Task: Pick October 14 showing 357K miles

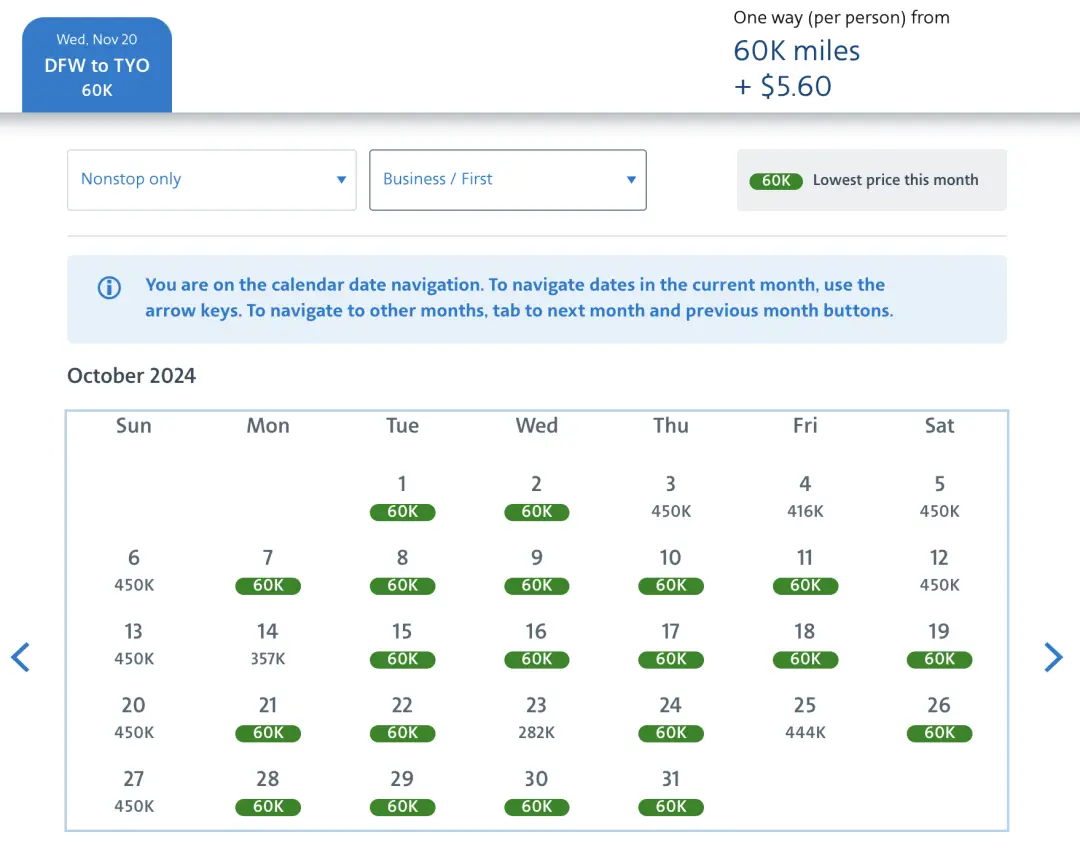Action: [x=268, y=645]
